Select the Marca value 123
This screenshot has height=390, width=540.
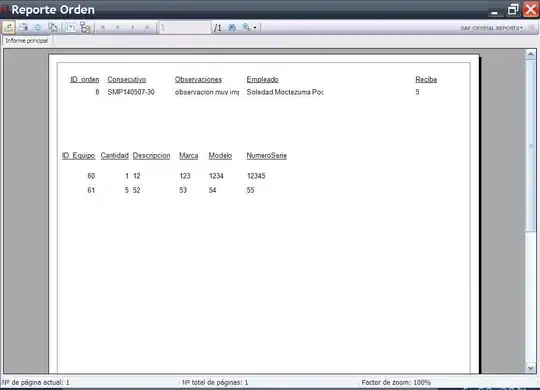click(x=185, y=176)
